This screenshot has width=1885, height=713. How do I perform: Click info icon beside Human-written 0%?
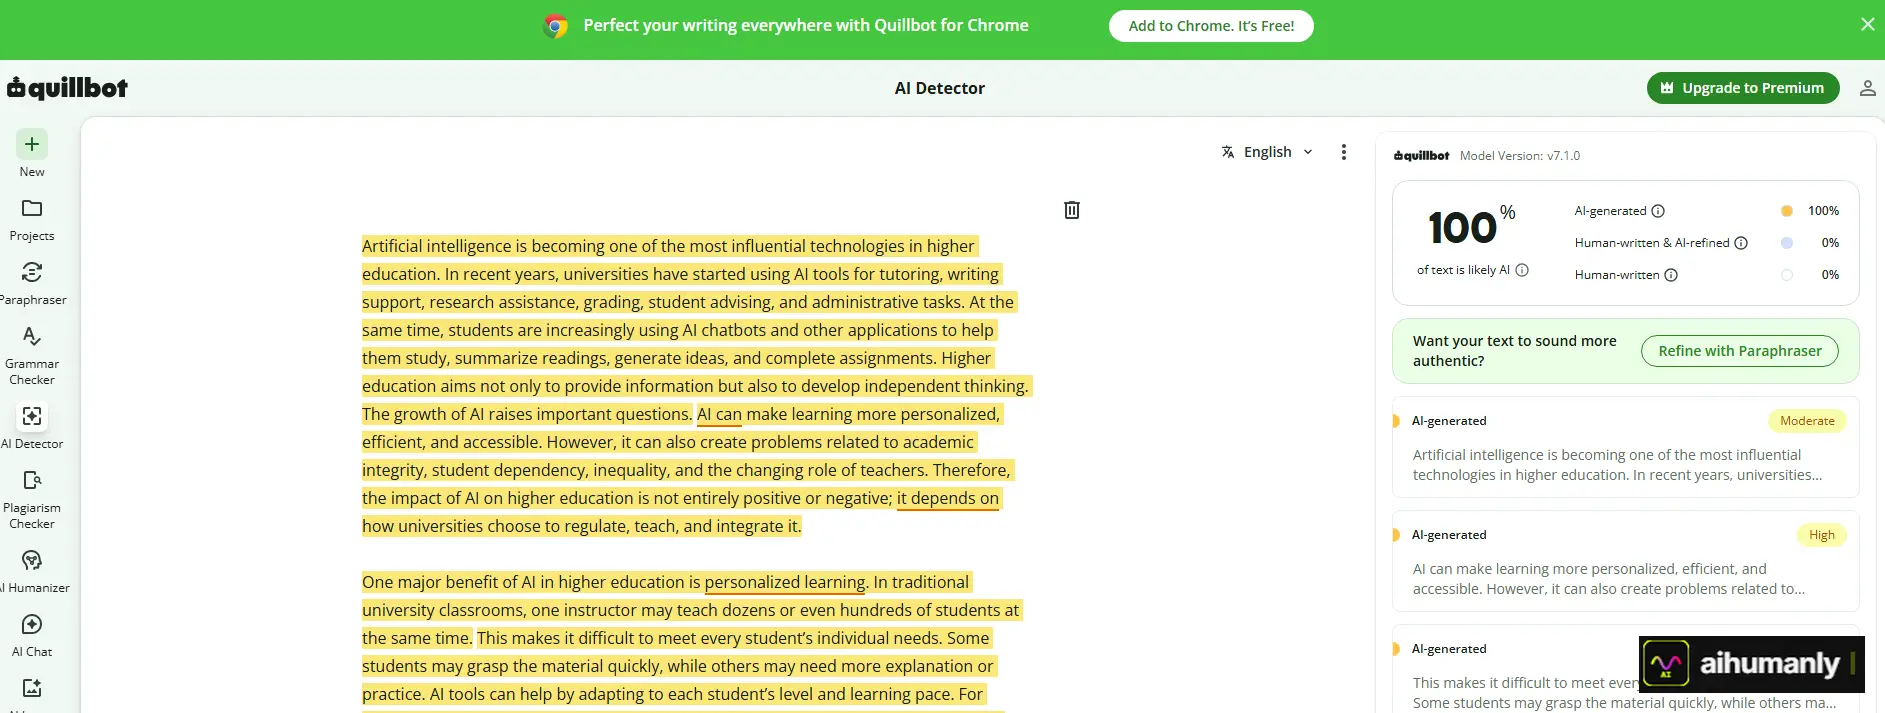[1671, 275]
